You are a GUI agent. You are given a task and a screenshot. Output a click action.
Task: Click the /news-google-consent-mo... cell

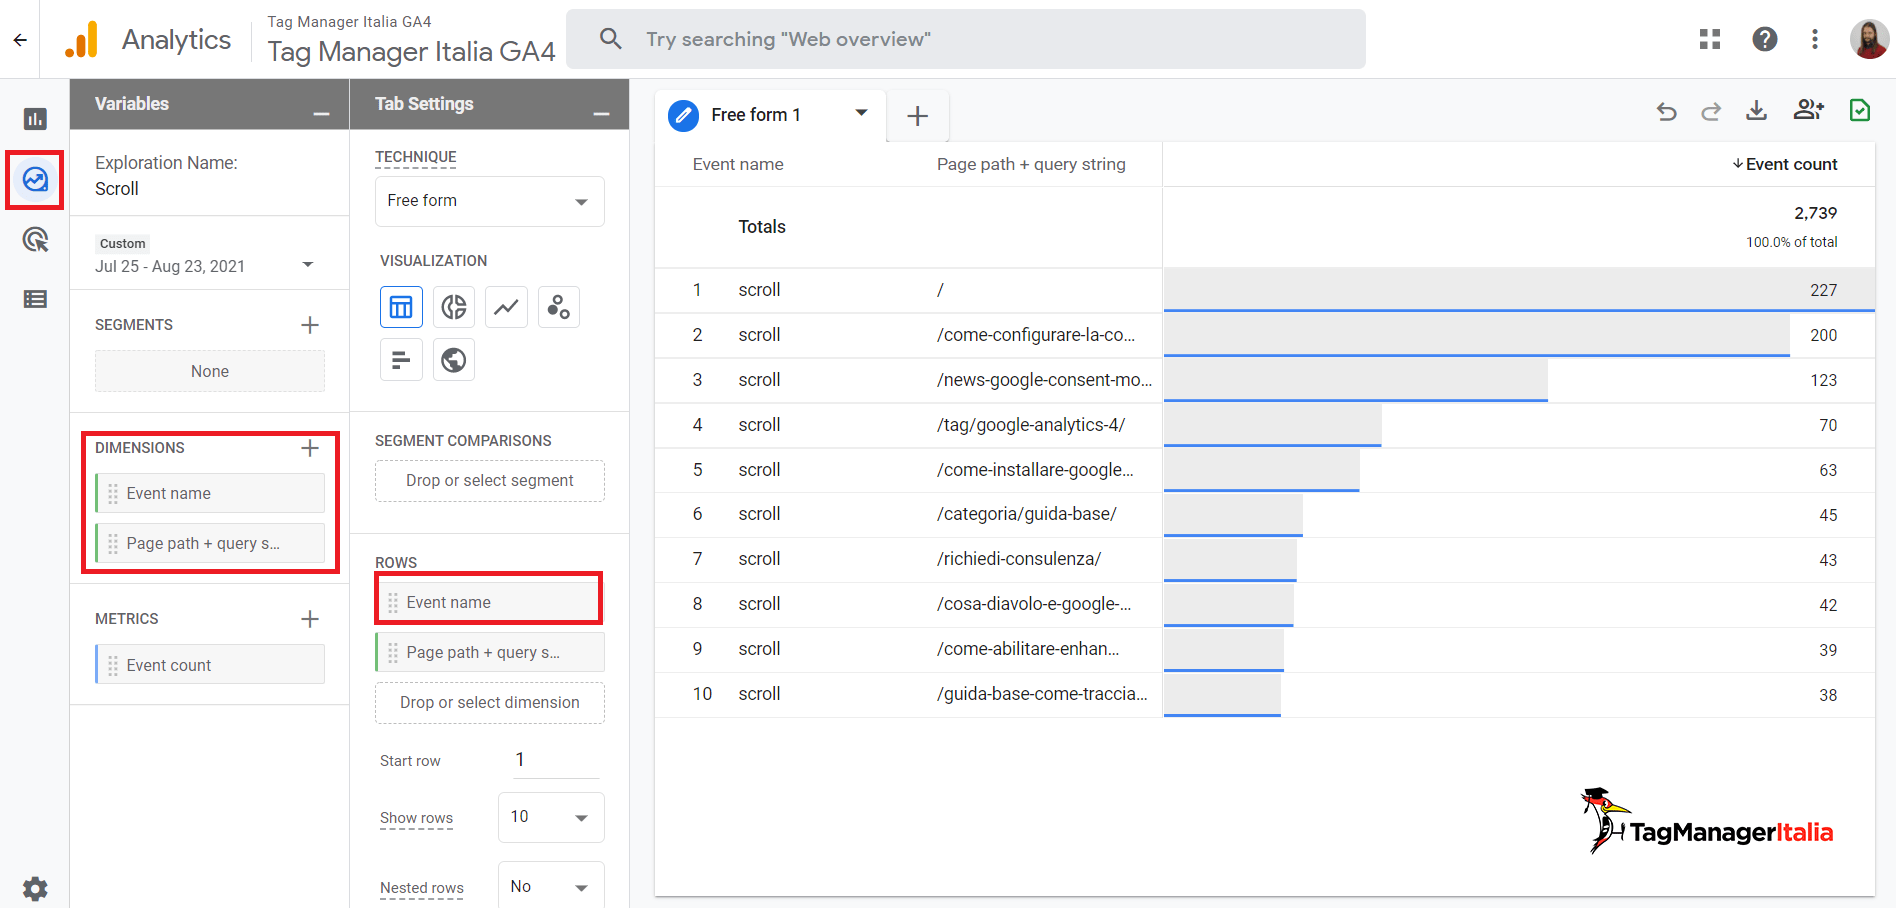coord(1044,380)
